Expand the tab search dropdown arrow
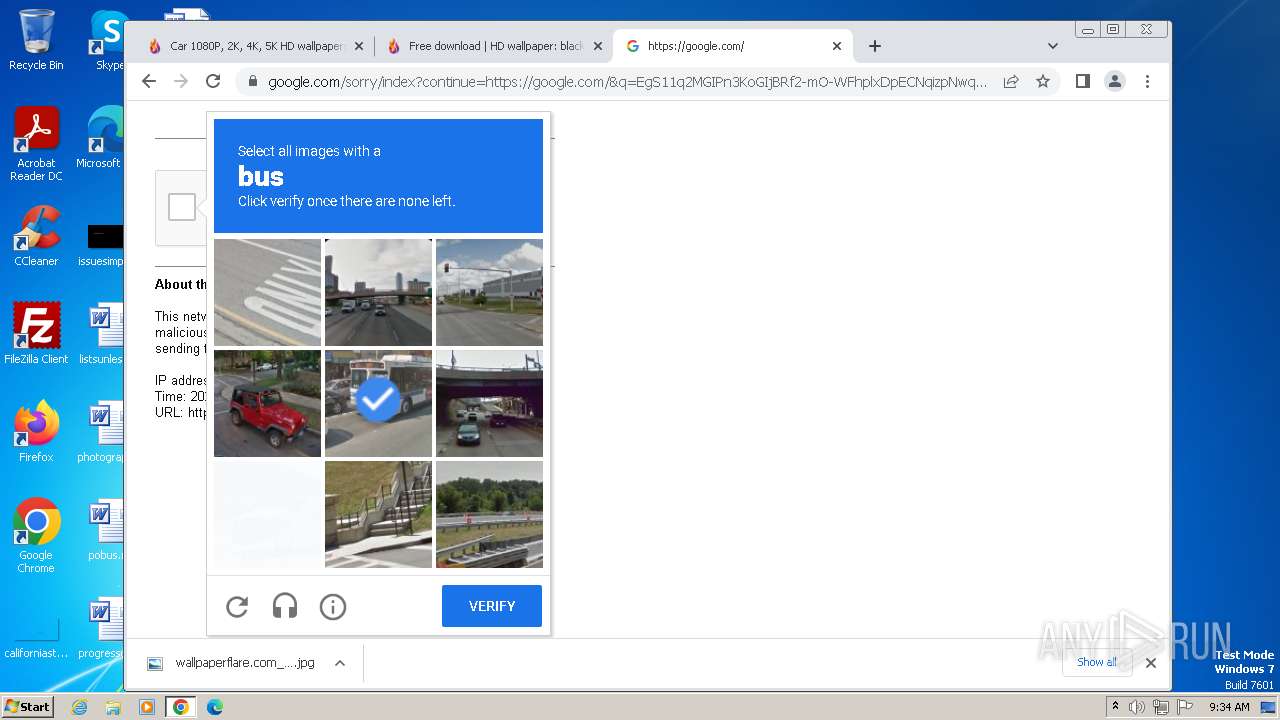The image size is (1280, 720). 1052,46
